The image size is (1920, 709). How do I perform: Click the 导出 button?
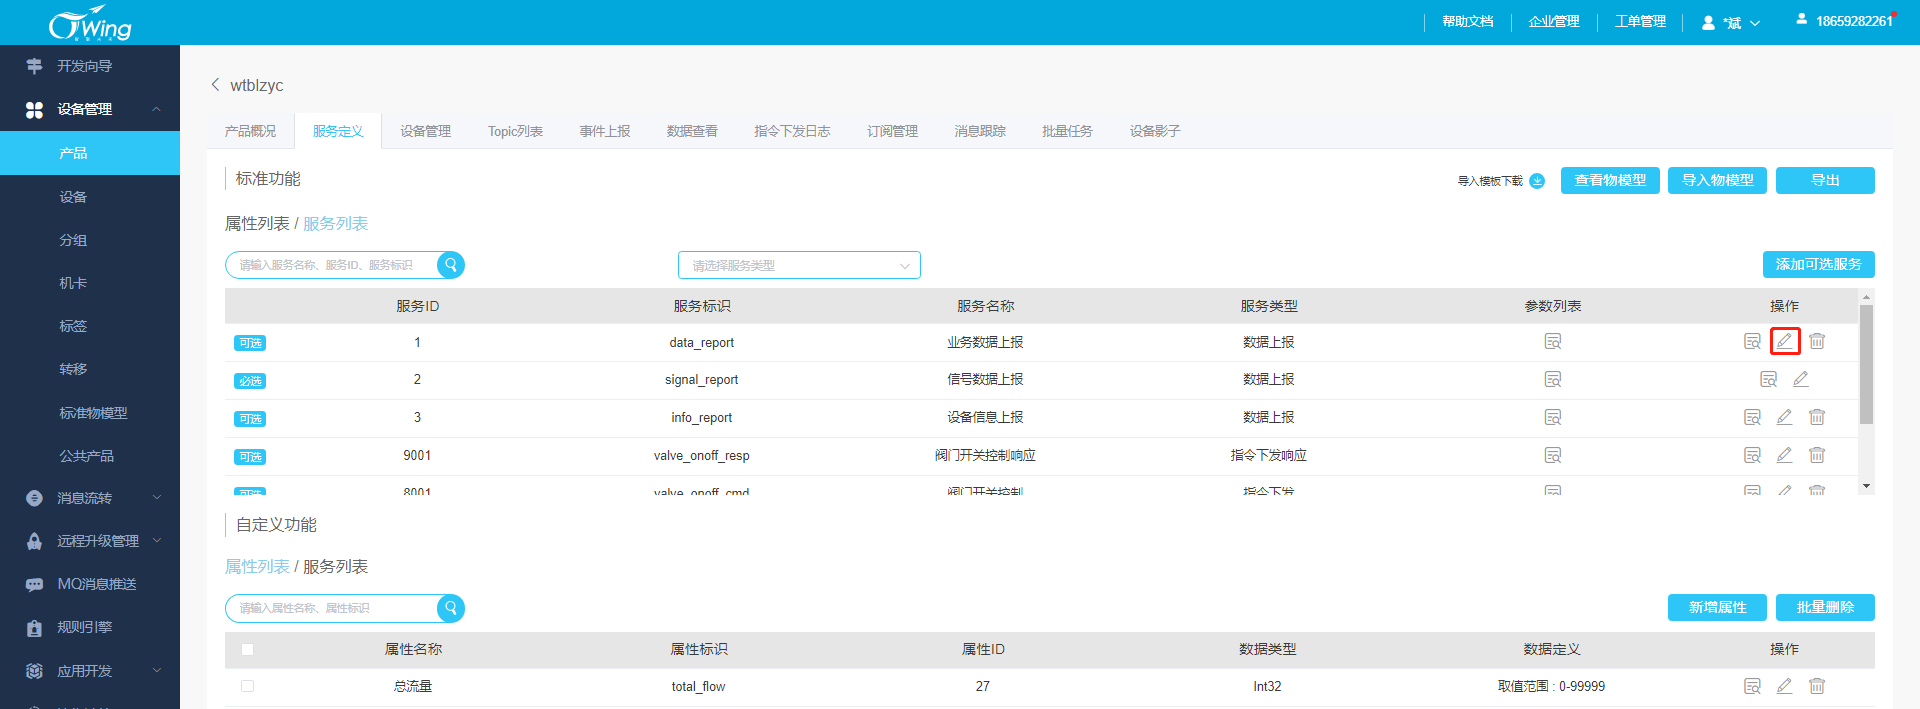[x=1825, y=180]
